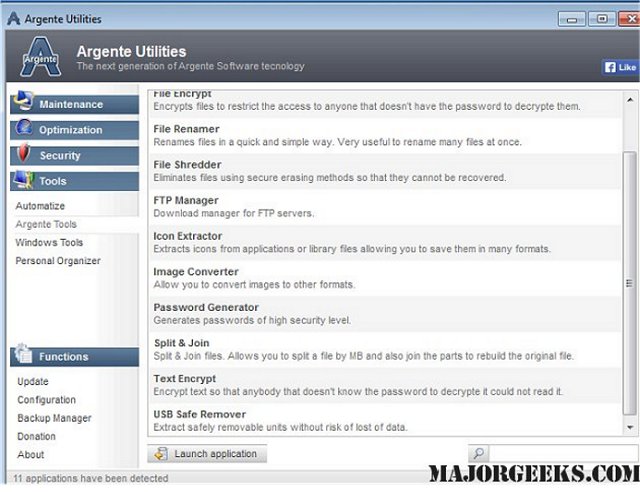Click the Facebook Like button
The width and height of the screenshot is (640, 492).
coord(620,67)
